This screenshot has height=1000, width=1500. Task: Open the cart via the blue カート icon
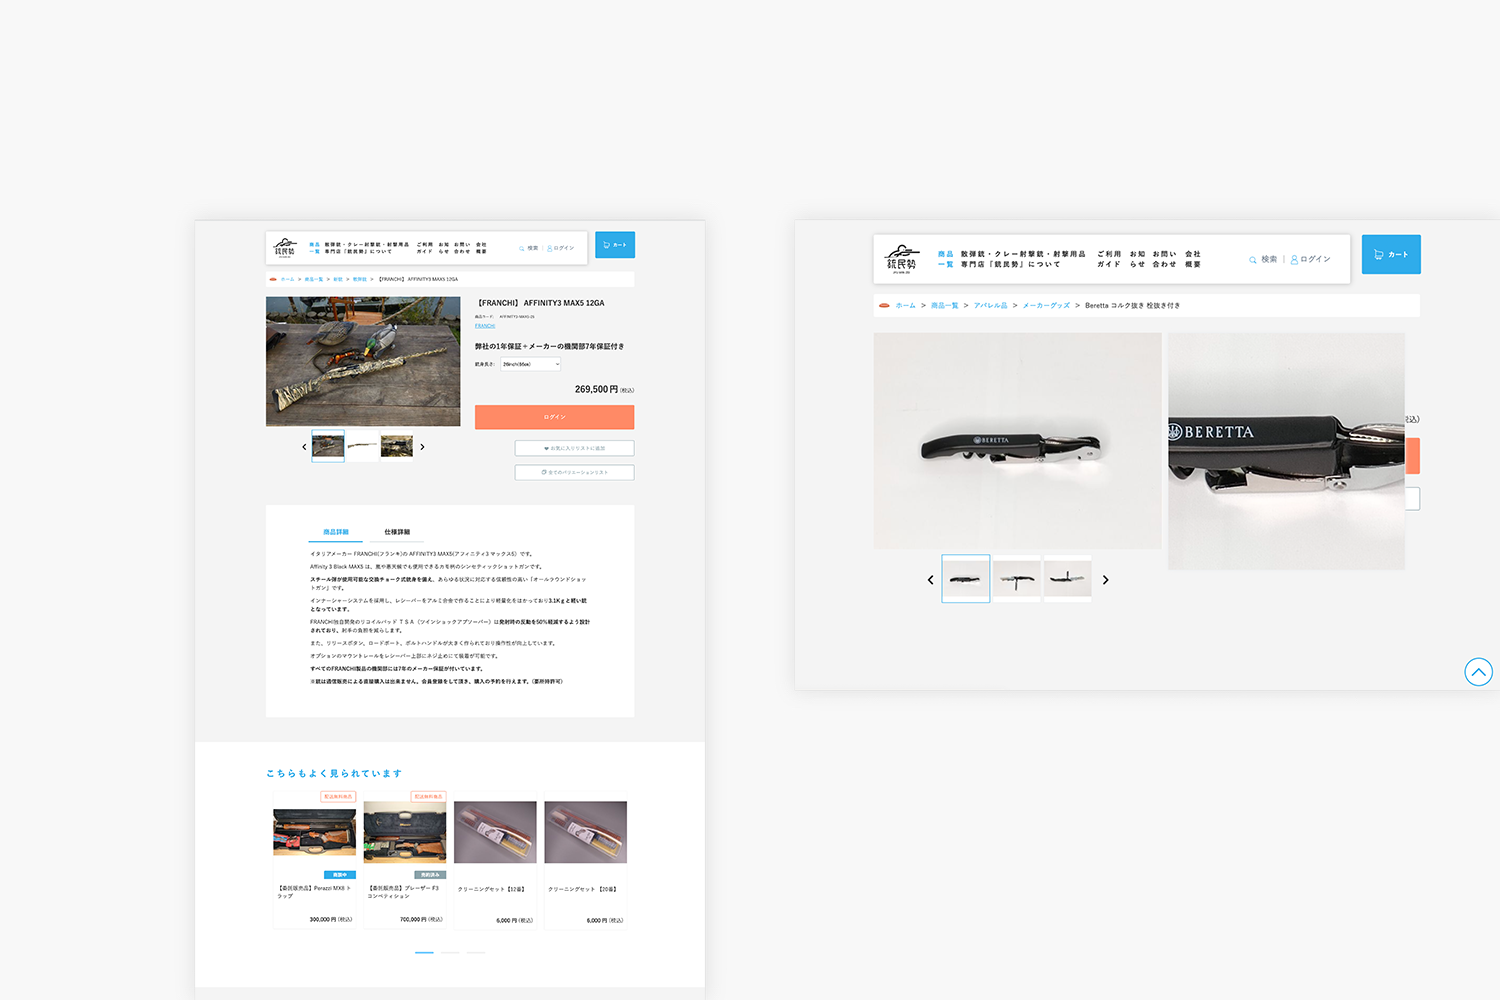click(1391, 254)
